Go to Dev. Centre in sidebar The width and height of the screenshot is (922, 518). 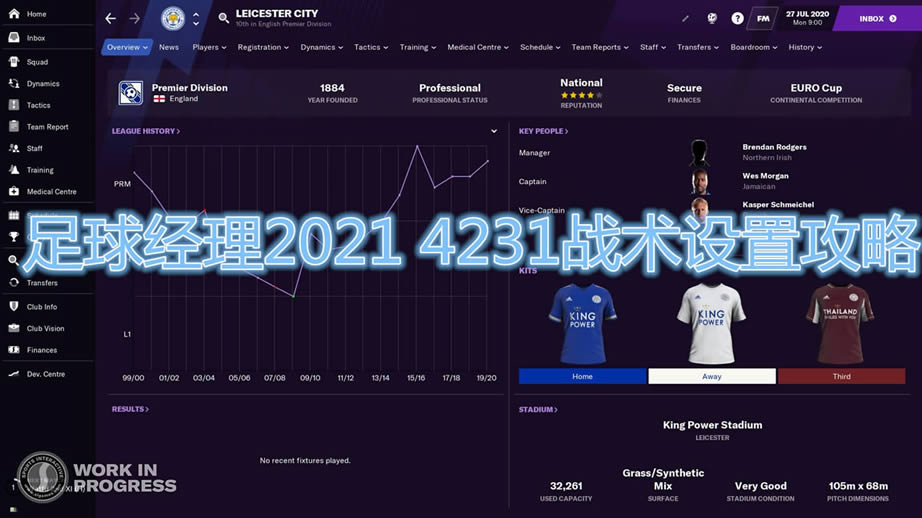pyautogui.click(x=46, y=374)
